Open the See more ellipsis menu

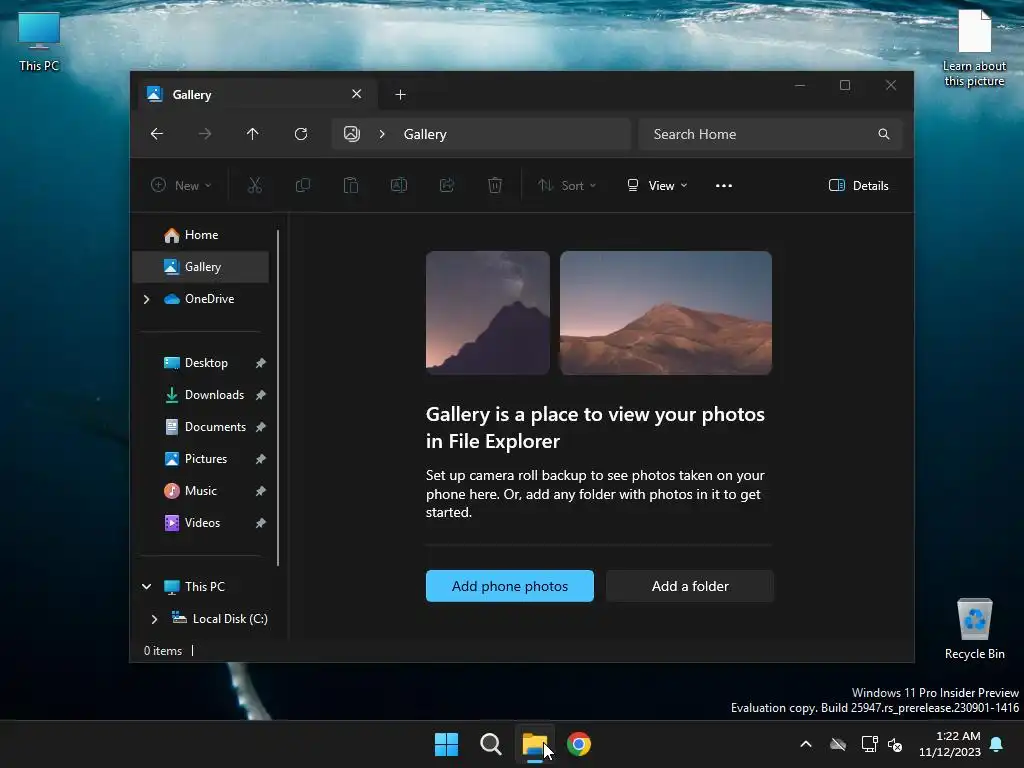click(724, 185)
